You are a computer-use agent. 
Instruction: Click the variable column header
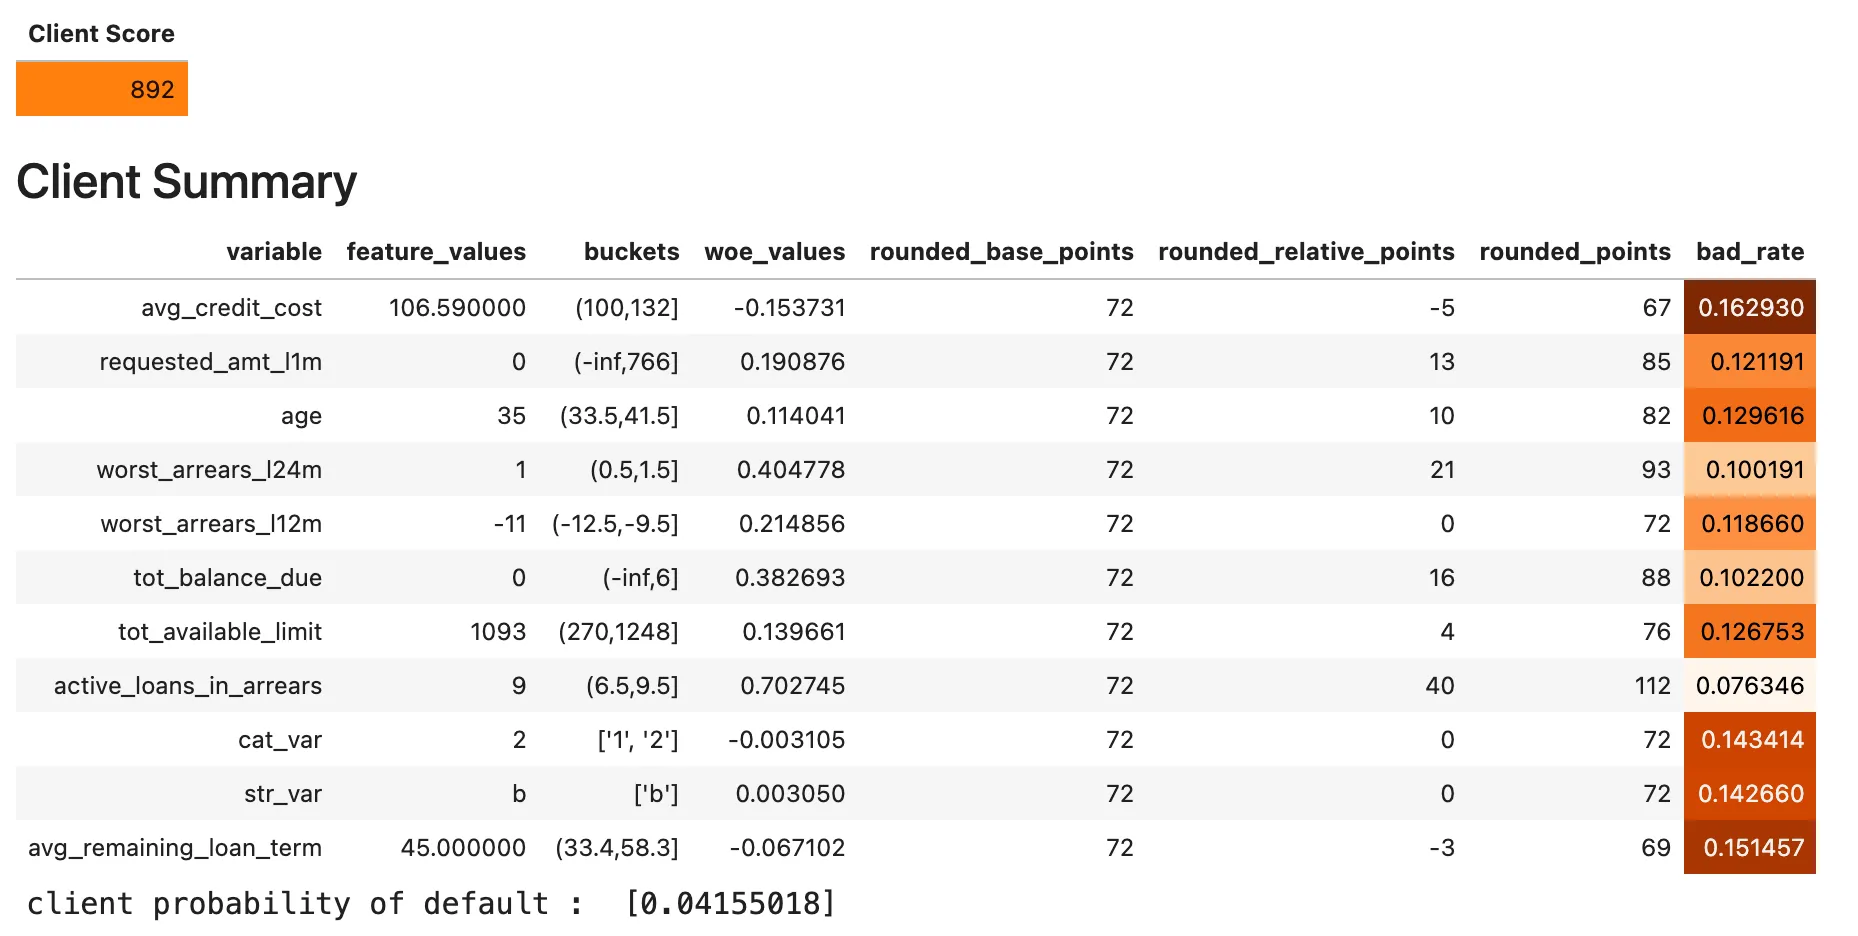pyautogui.click(x=274, y=252)
